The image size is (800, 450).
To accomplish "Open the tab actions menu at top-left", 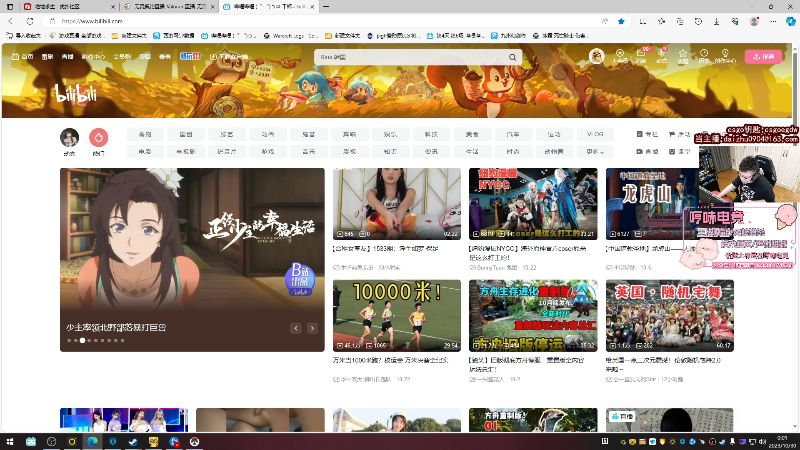I will 10,7.
